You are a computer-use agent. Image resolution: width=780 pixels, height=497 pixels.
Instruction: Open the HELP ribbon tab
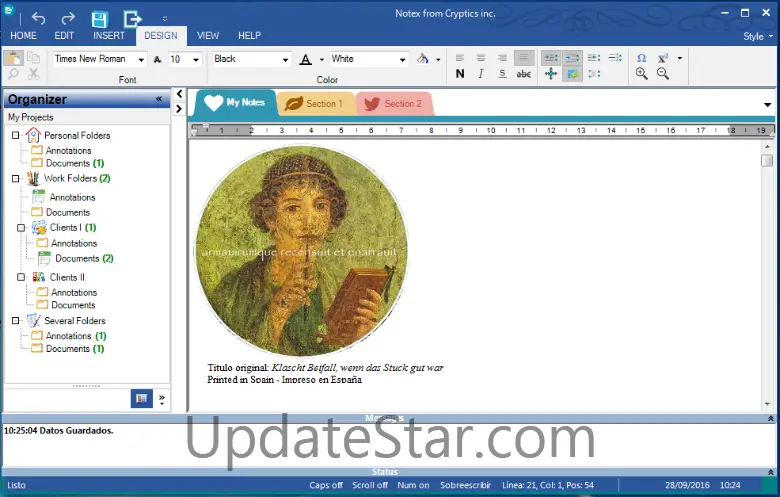pyautogui.click(x=249, y=35)
